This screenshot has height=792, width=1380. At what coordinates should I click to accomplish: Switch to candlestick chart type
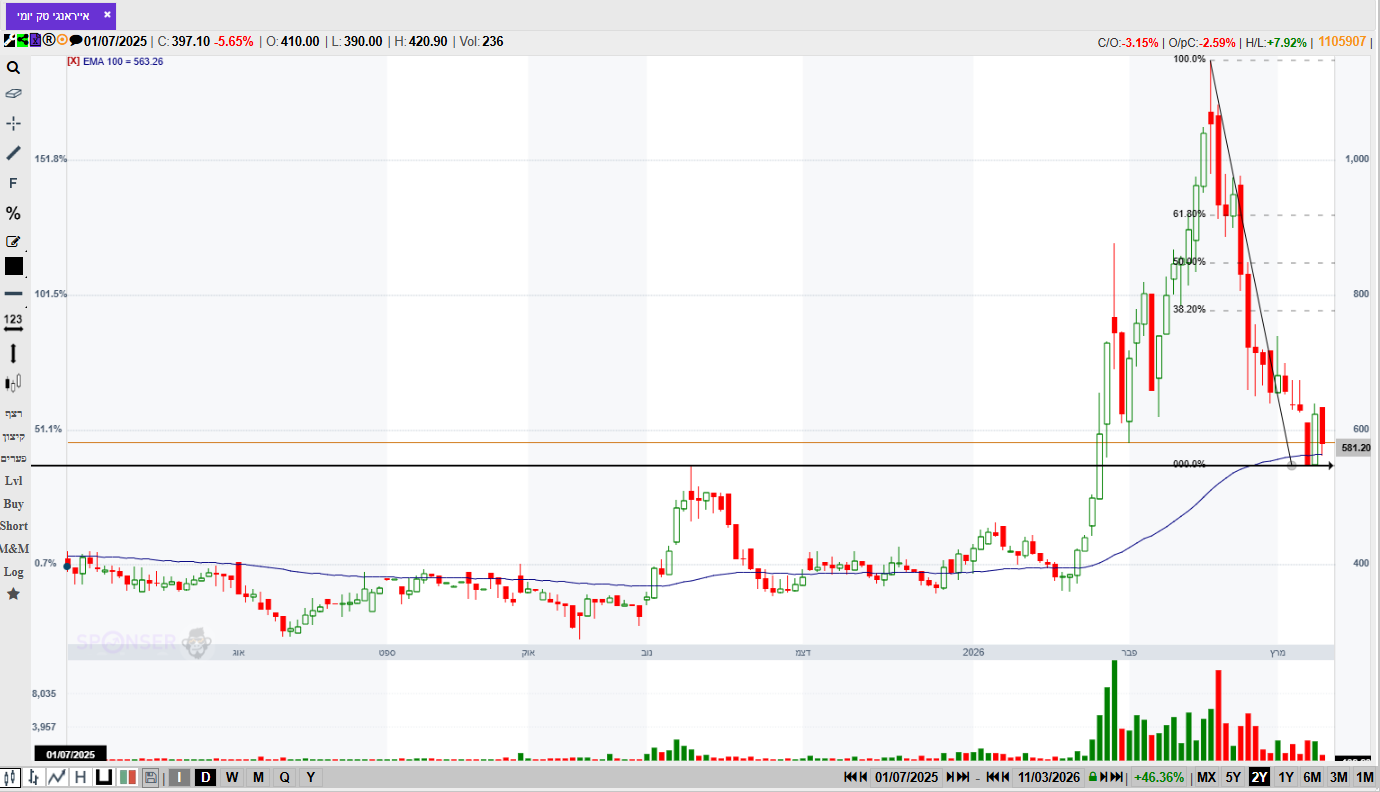pos(11,777)
